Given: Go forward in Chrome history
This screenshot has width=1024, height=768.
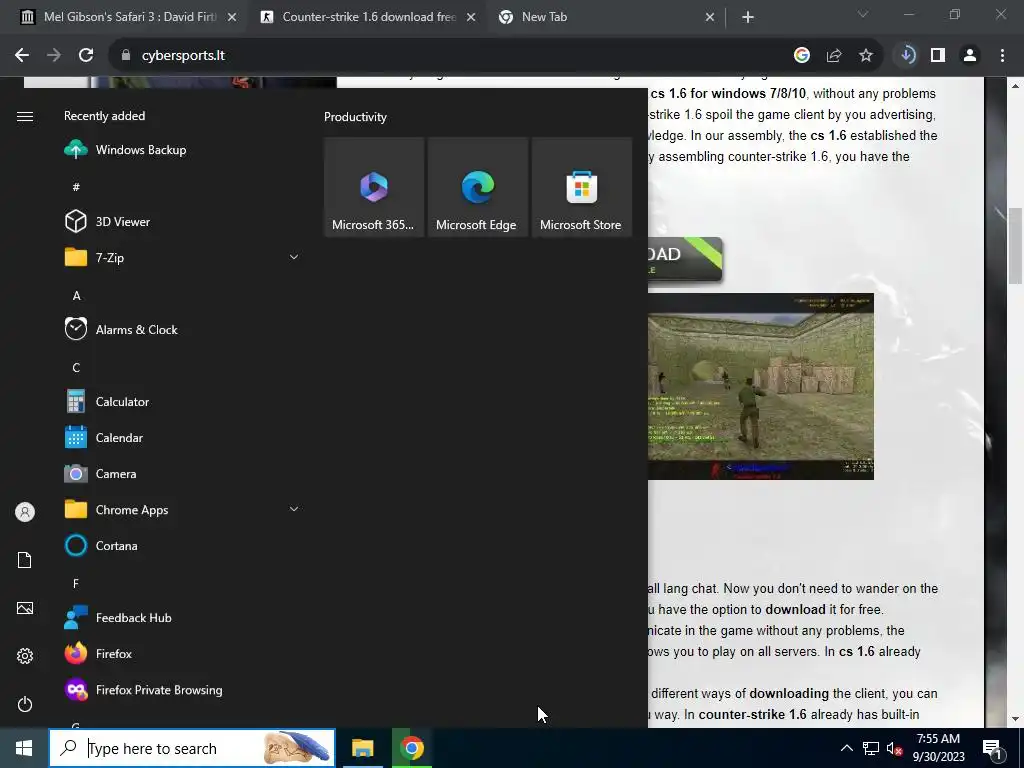Looking at the screenshot, I should (x=54, y=56).
